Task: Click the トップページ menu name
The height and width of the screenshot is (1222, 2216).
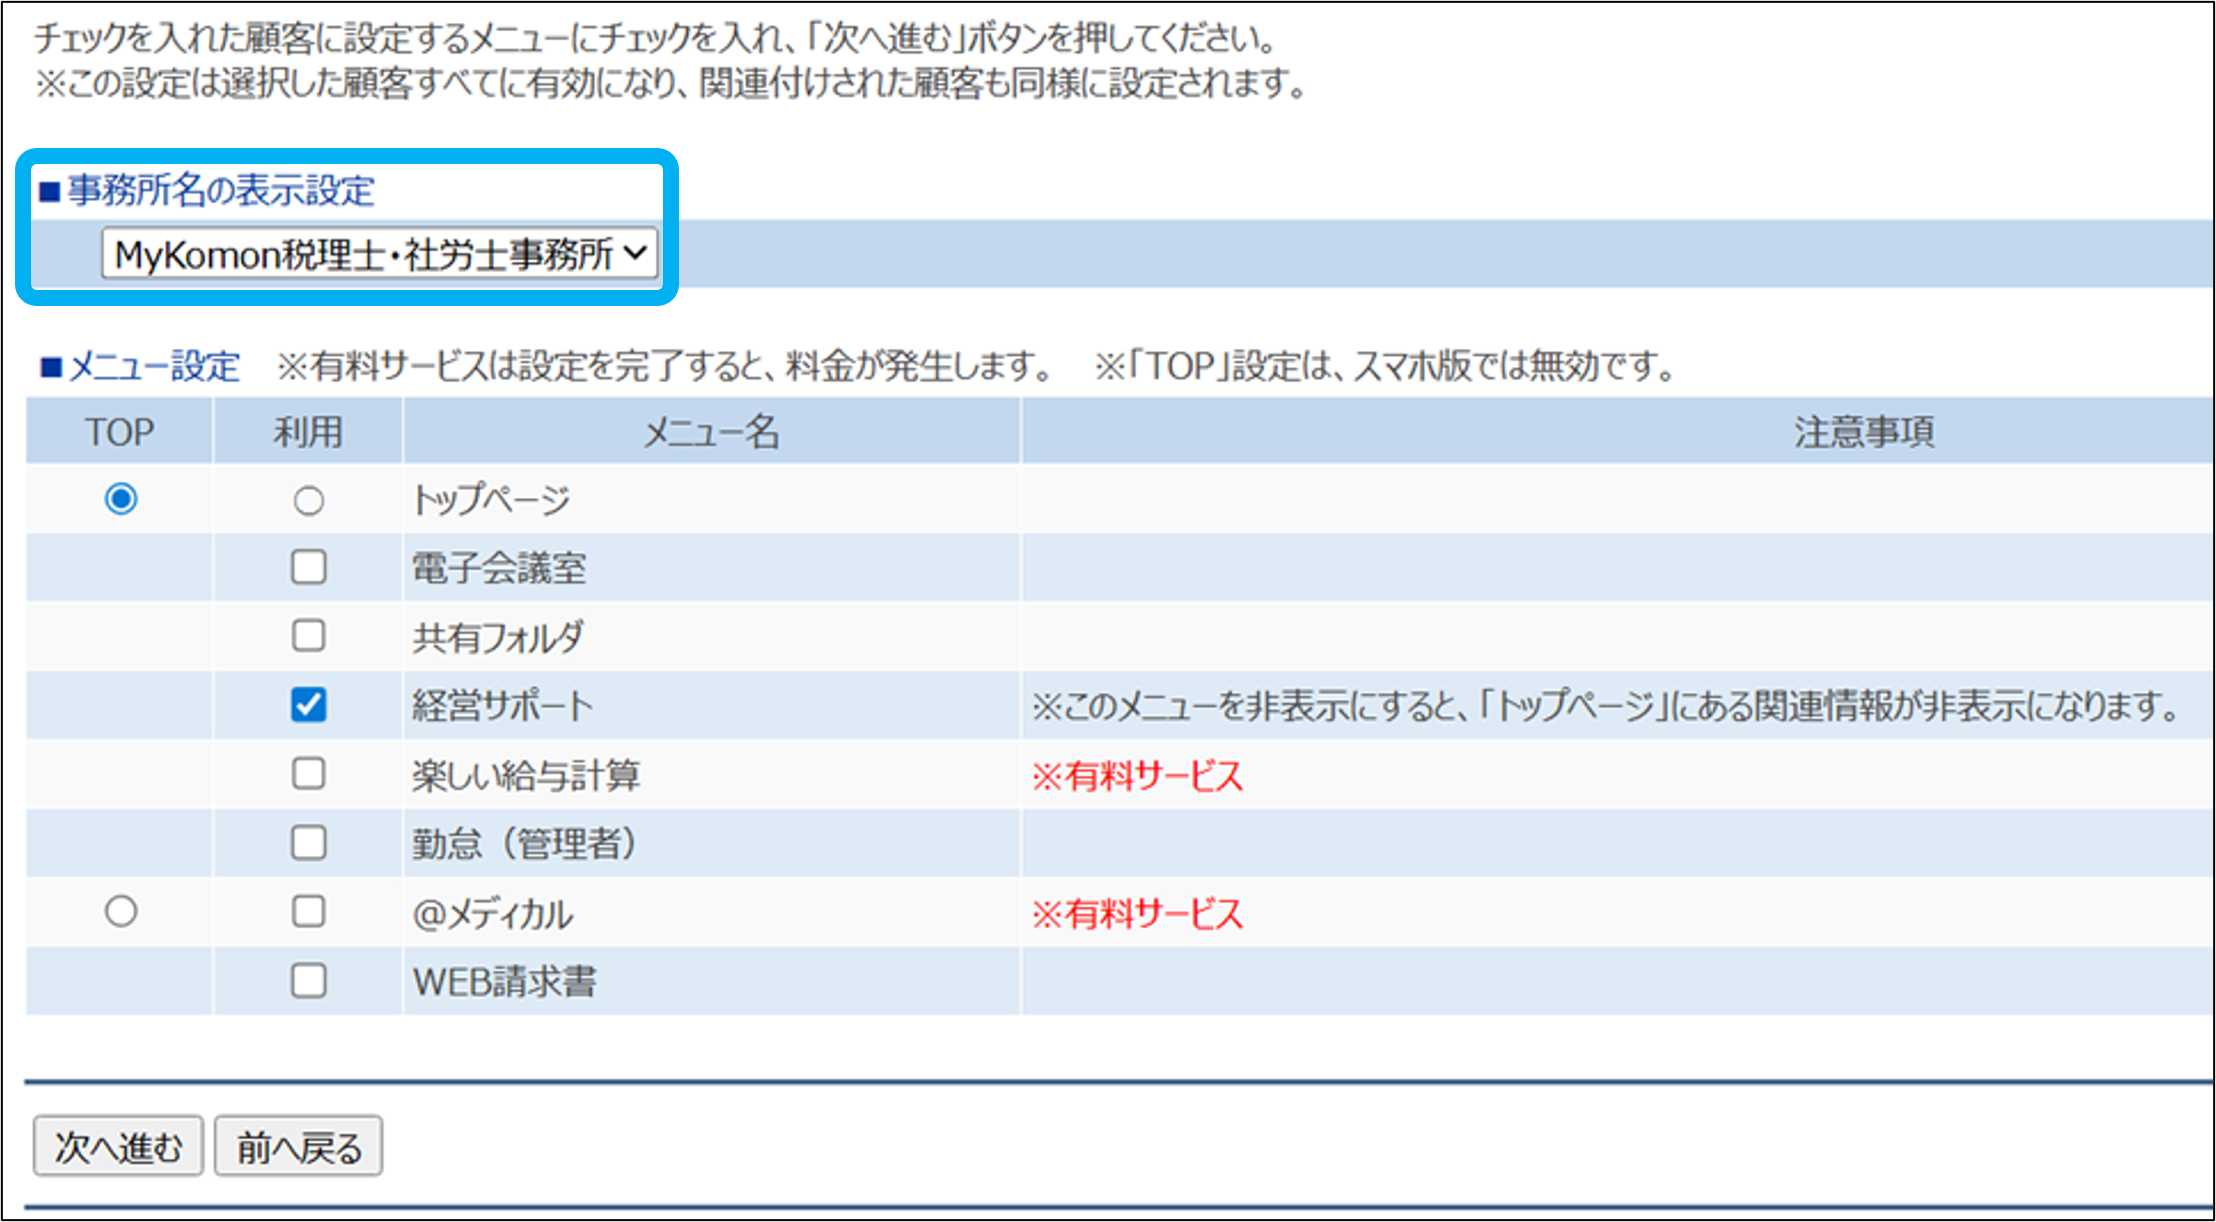Action: (x=491, y=499)
